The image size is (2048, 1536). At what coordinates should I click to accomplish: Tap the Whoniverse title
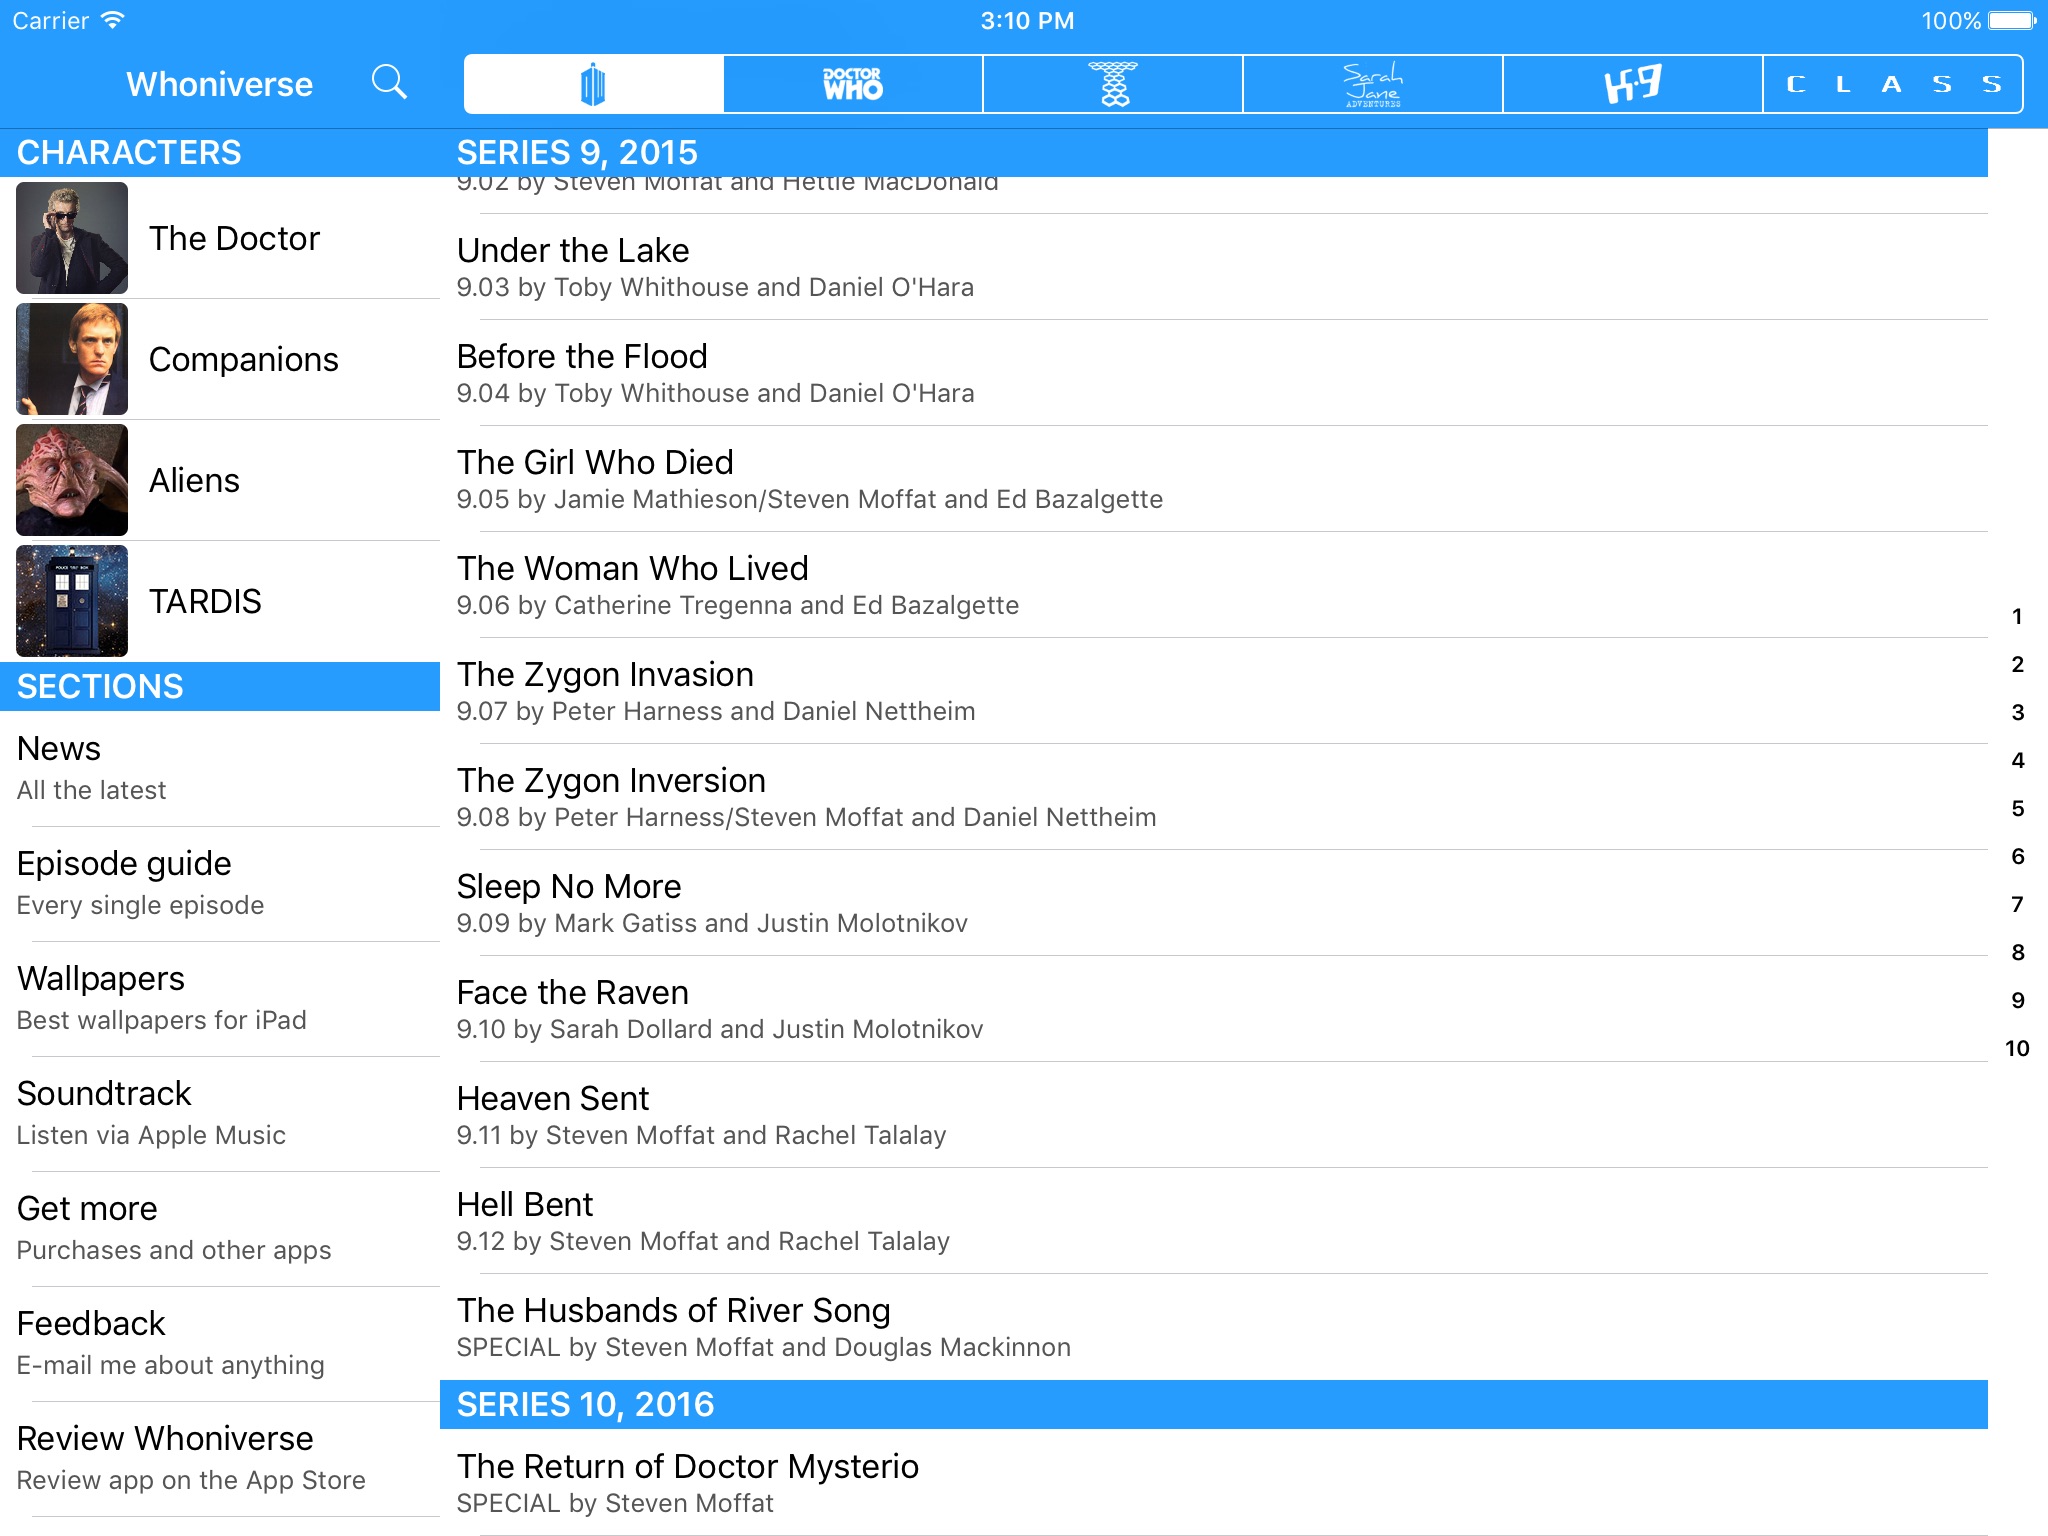point(220,84)
